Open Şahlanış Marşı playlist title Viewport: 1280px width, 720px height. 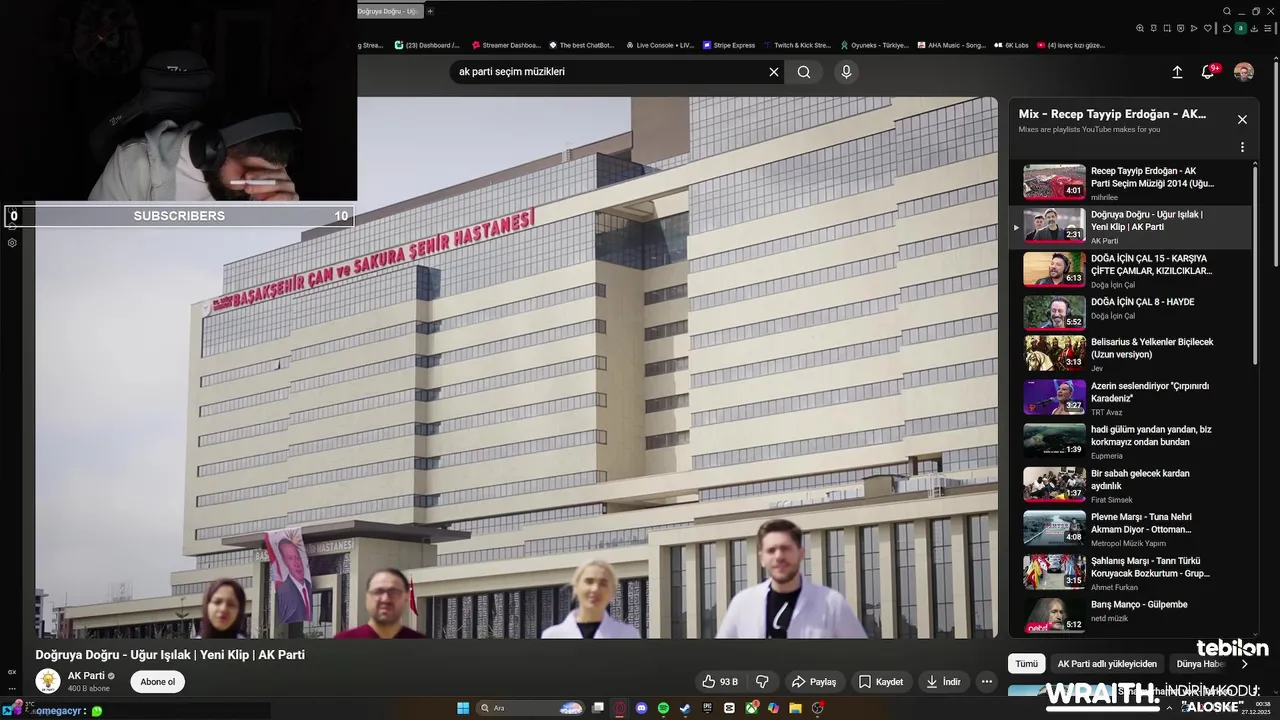coord(1150,567)
